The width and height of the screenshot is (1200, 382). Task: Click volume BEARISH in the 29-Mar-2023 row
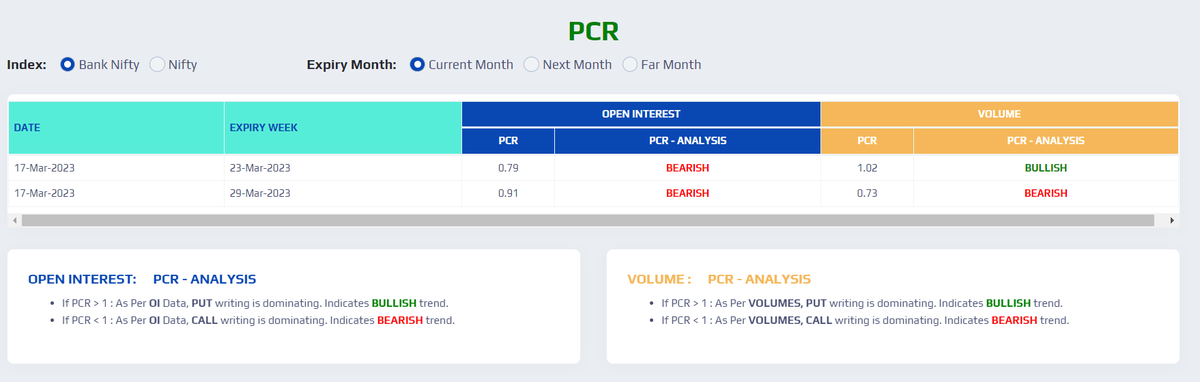pos(1046,193)
